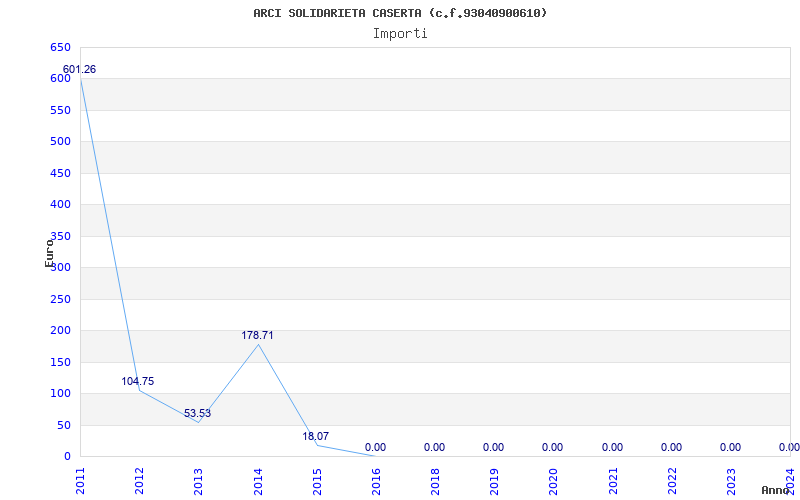Click the 178.71 peak data label

[257, 335]
